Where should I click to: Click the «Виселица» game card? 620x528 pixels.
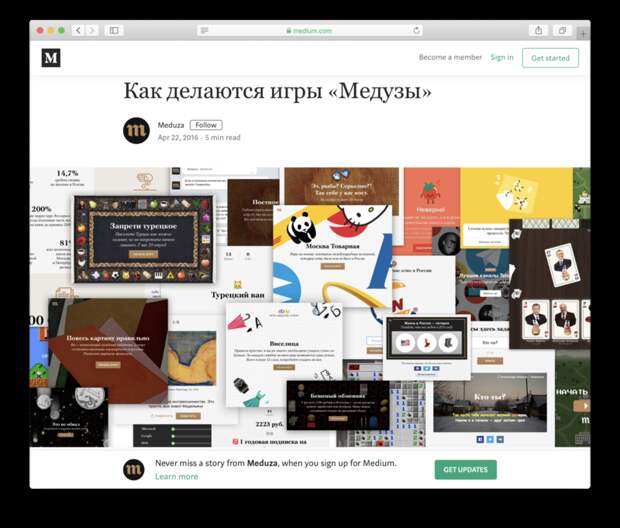284,354
